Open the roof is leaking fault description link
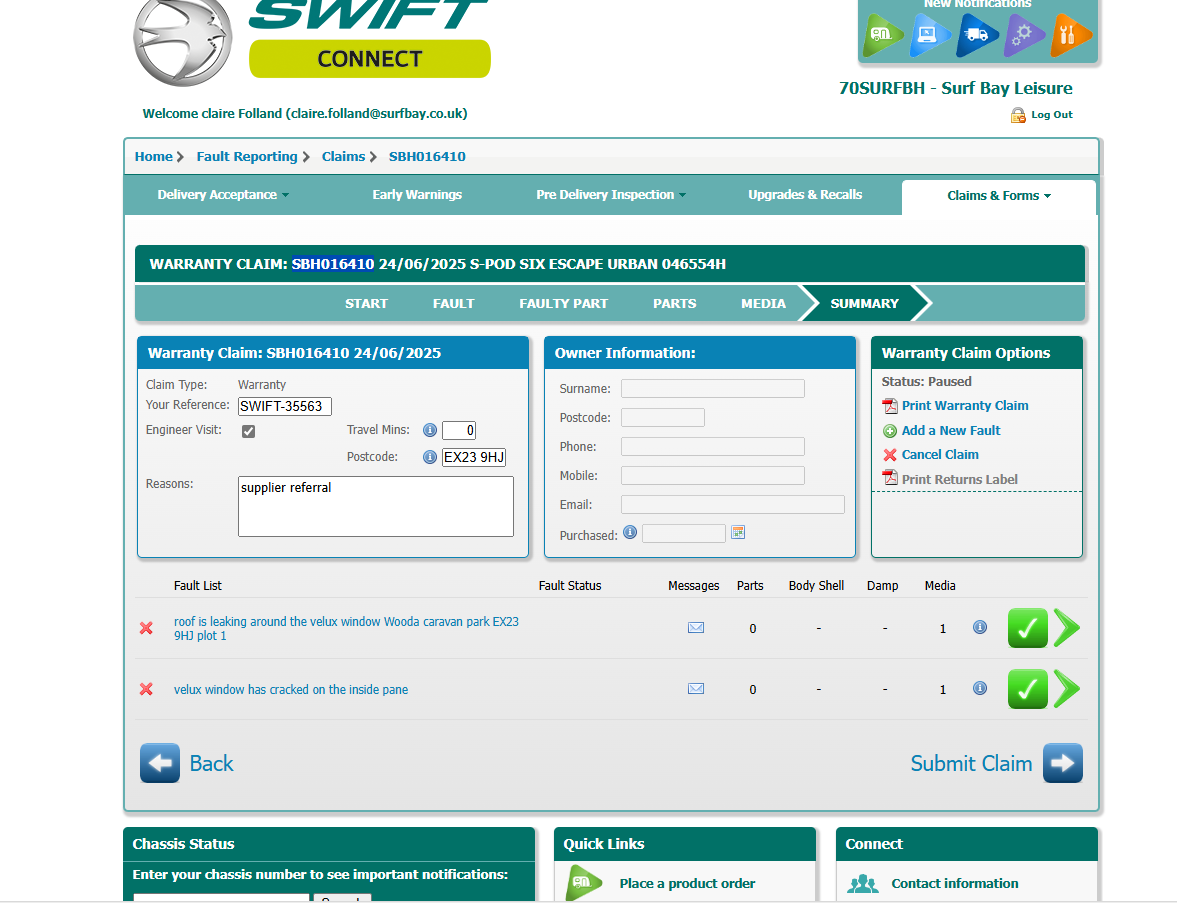The image size is (1177, 903). tap(346, 628)
